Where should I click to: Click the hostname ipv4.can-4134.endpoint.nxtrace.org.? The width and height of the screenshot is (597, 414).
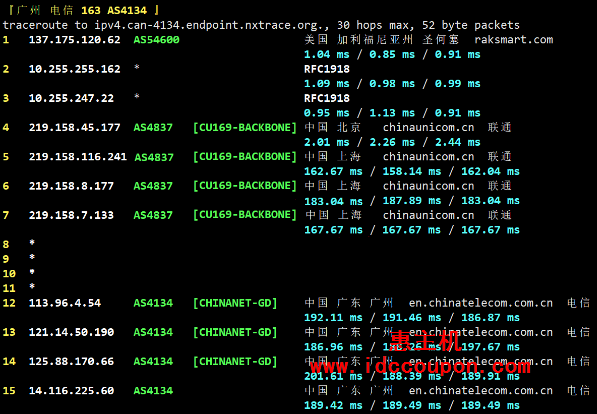[x=209, y=26]
